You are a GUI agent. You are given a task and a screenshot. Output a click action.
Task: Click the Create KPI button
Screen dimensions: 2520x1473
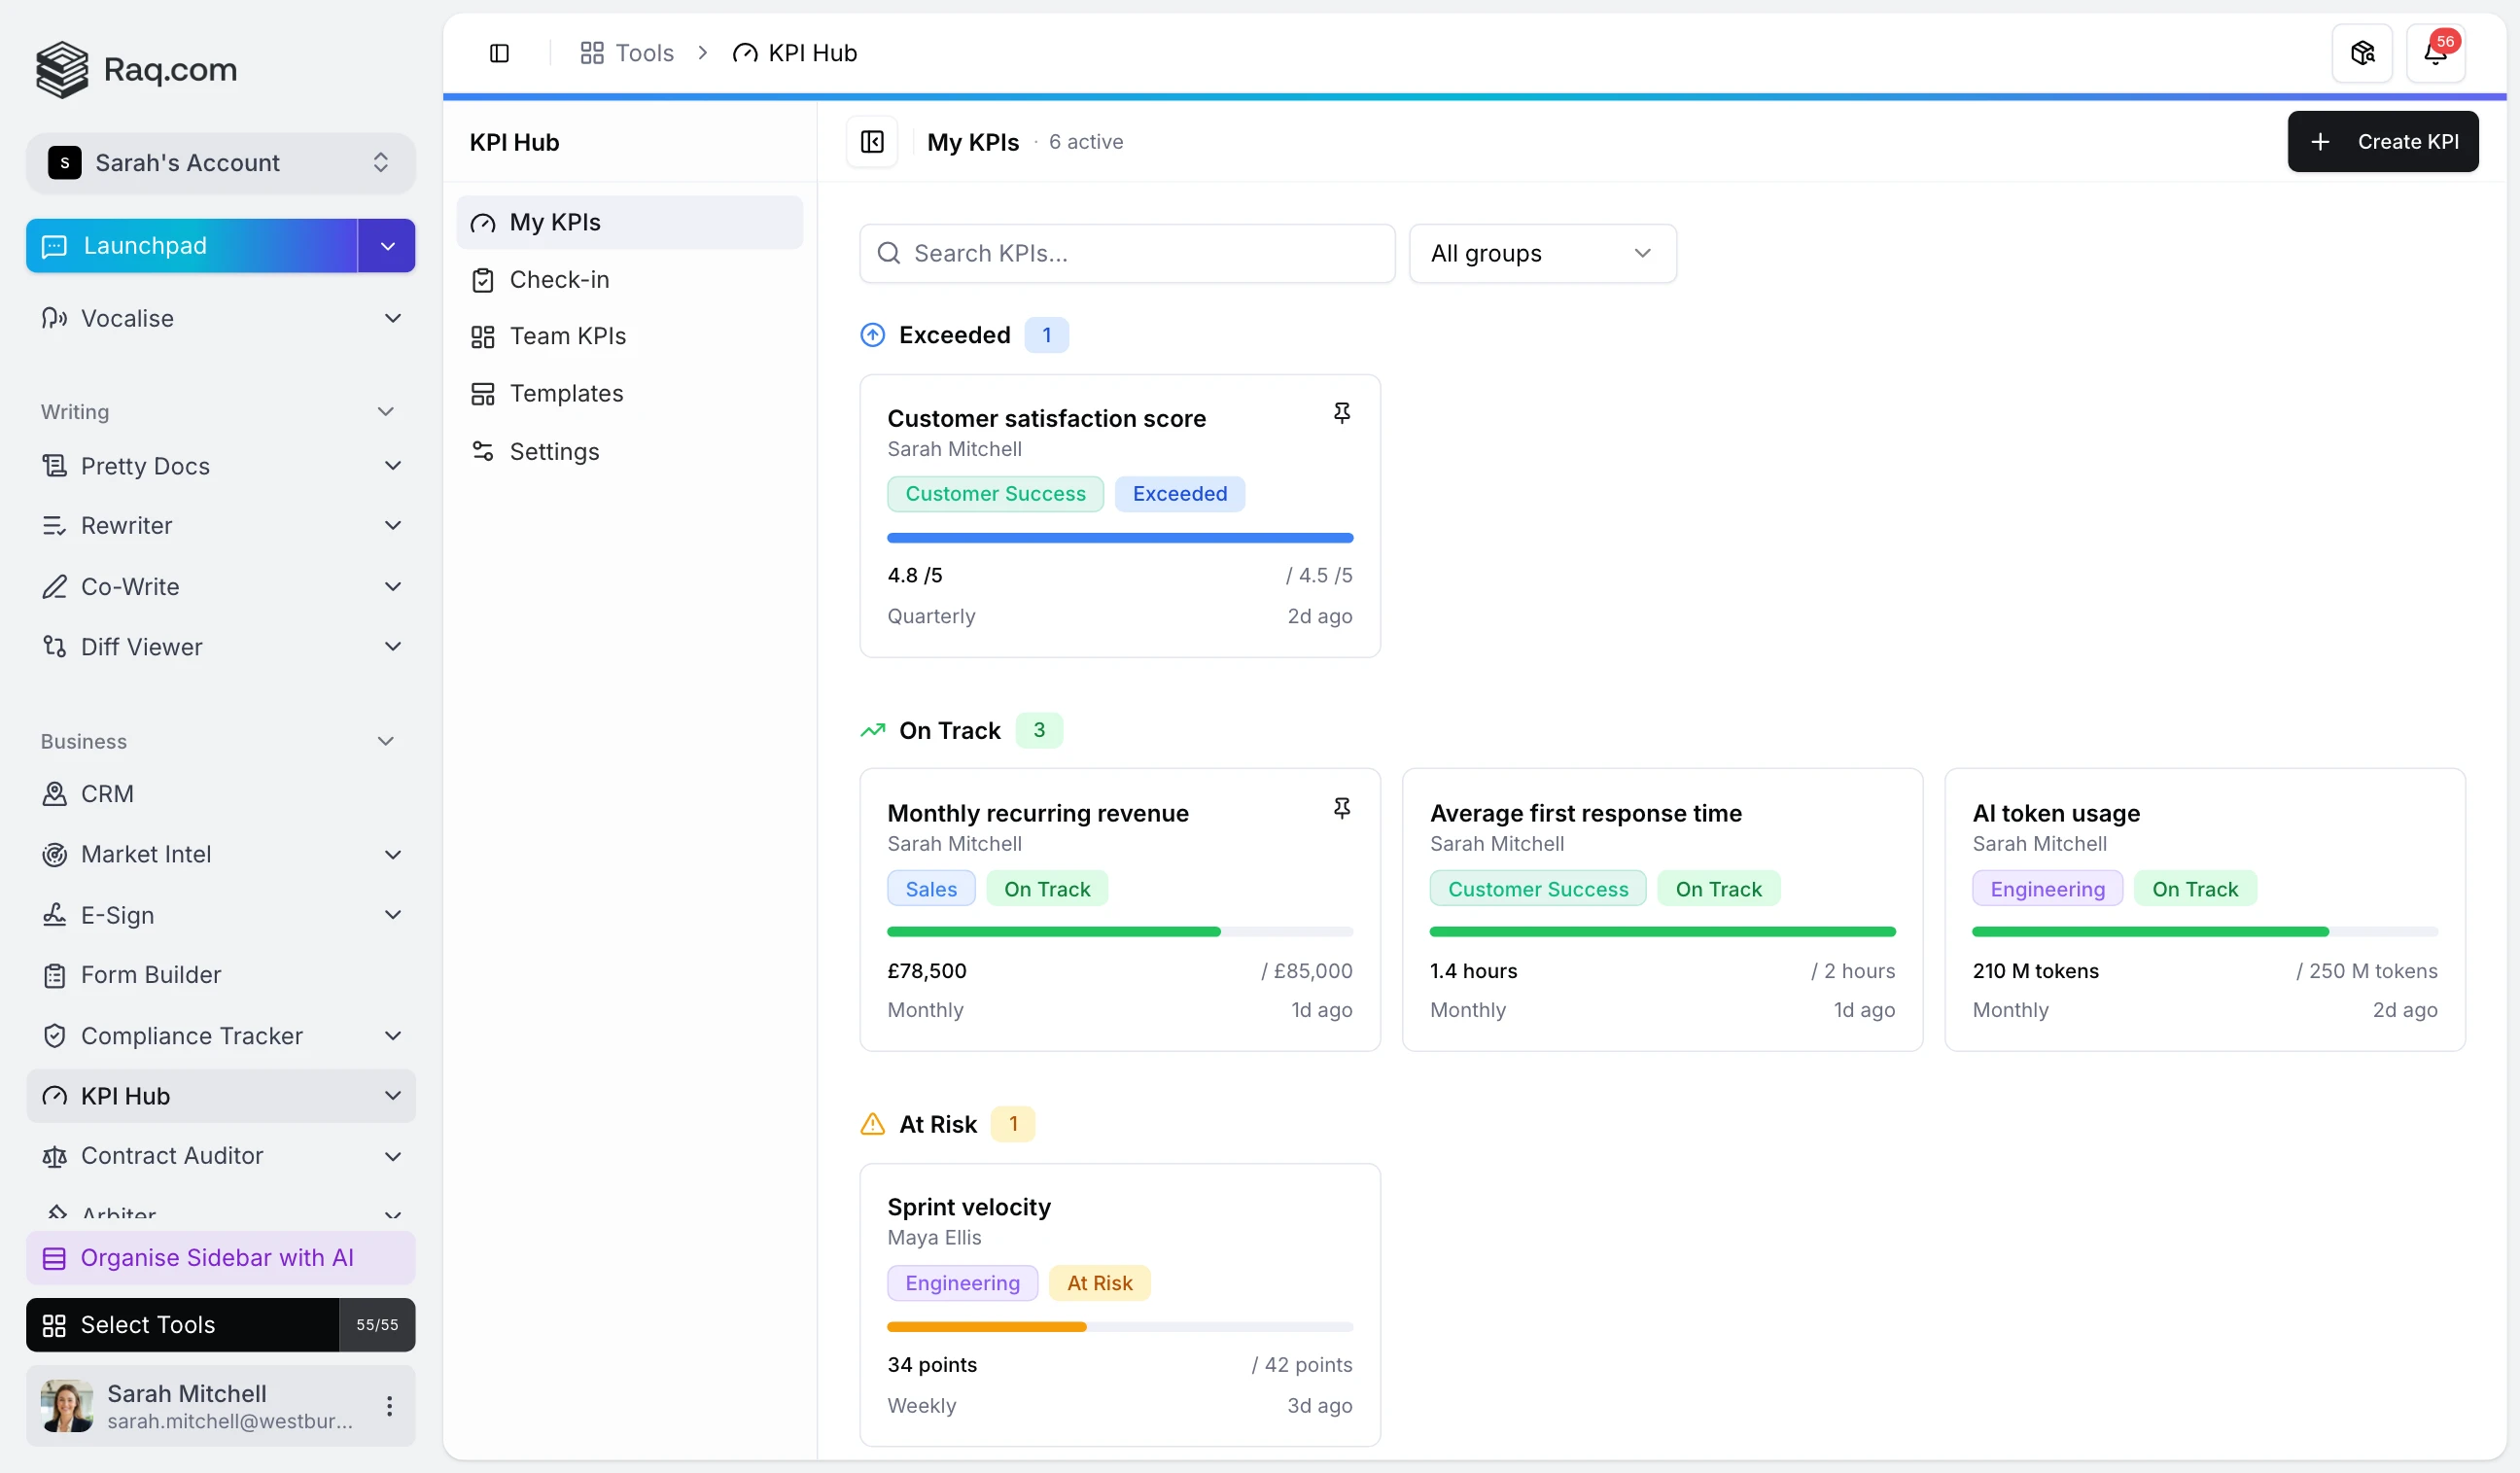tap(2384, 141)
